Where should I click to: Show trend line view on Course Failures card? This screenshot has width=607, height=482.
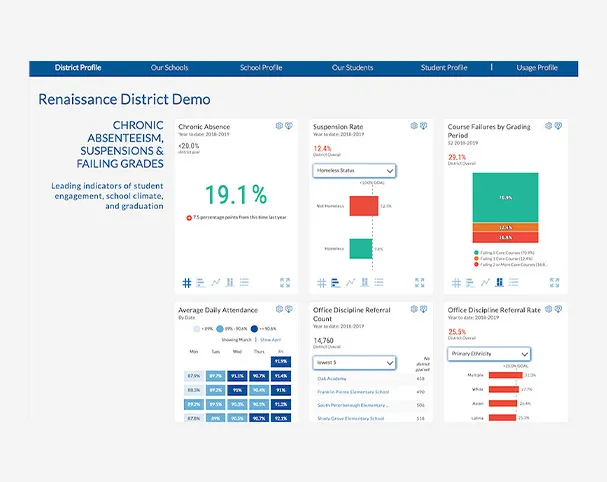click(485, 282)
